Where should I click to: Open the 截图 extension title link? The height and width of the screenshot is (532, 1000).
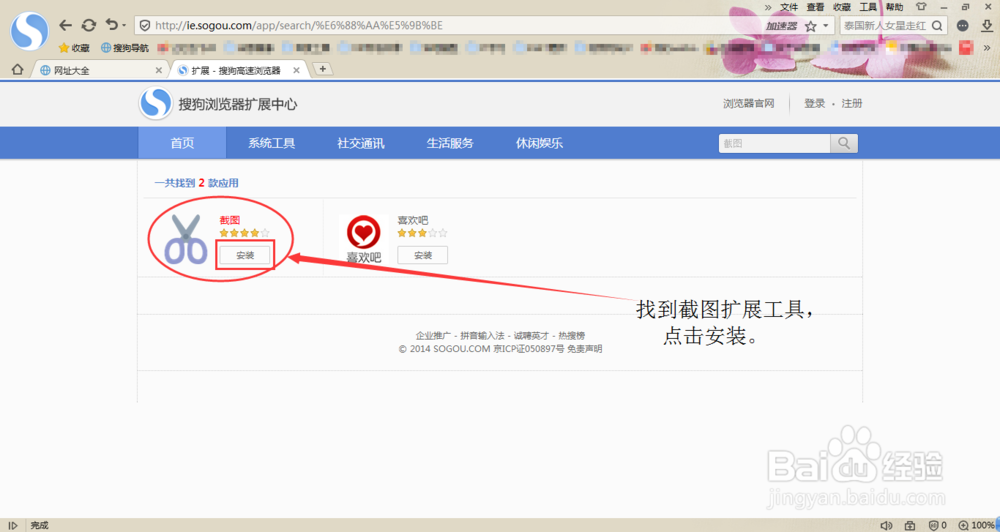[230, 220]
